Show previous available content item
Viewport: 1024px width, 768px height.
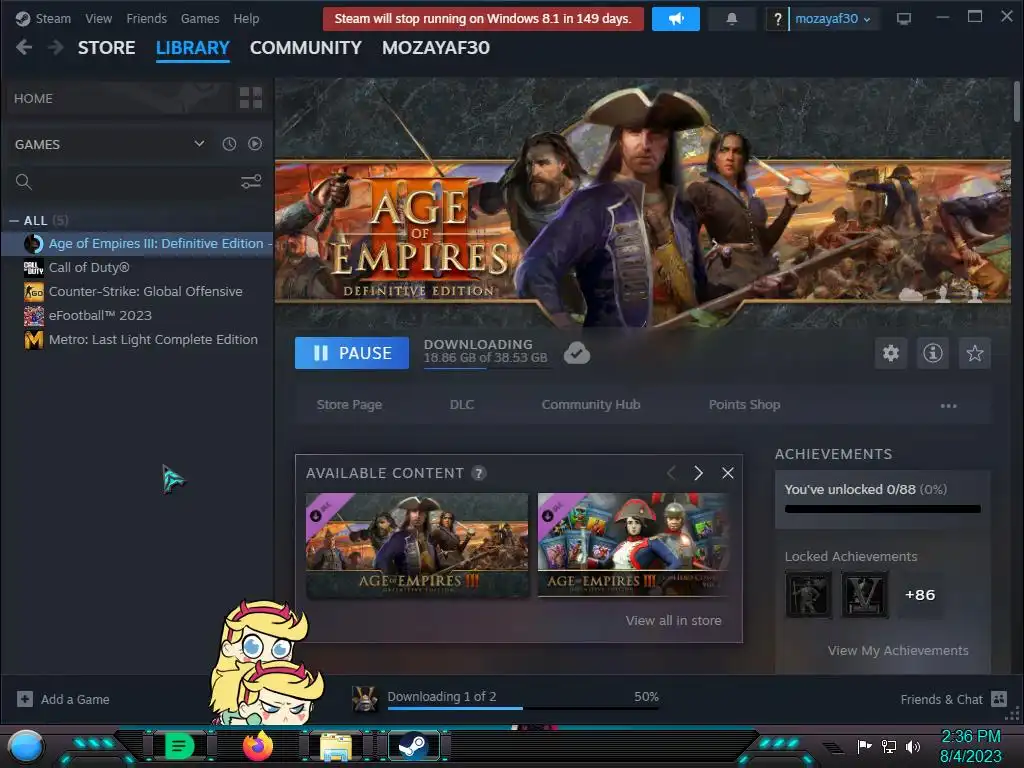(x=671, y=473)
